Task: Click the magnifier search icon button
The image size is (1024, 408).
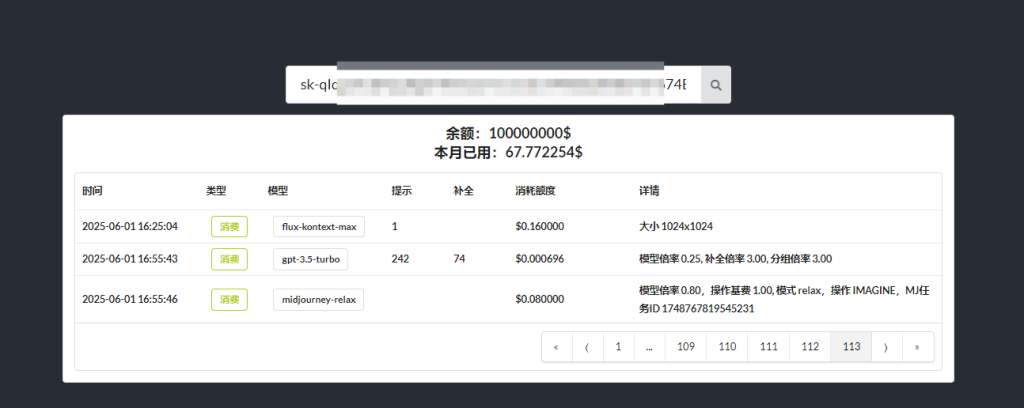Action: pyautogui.click(x=716, y=85)
